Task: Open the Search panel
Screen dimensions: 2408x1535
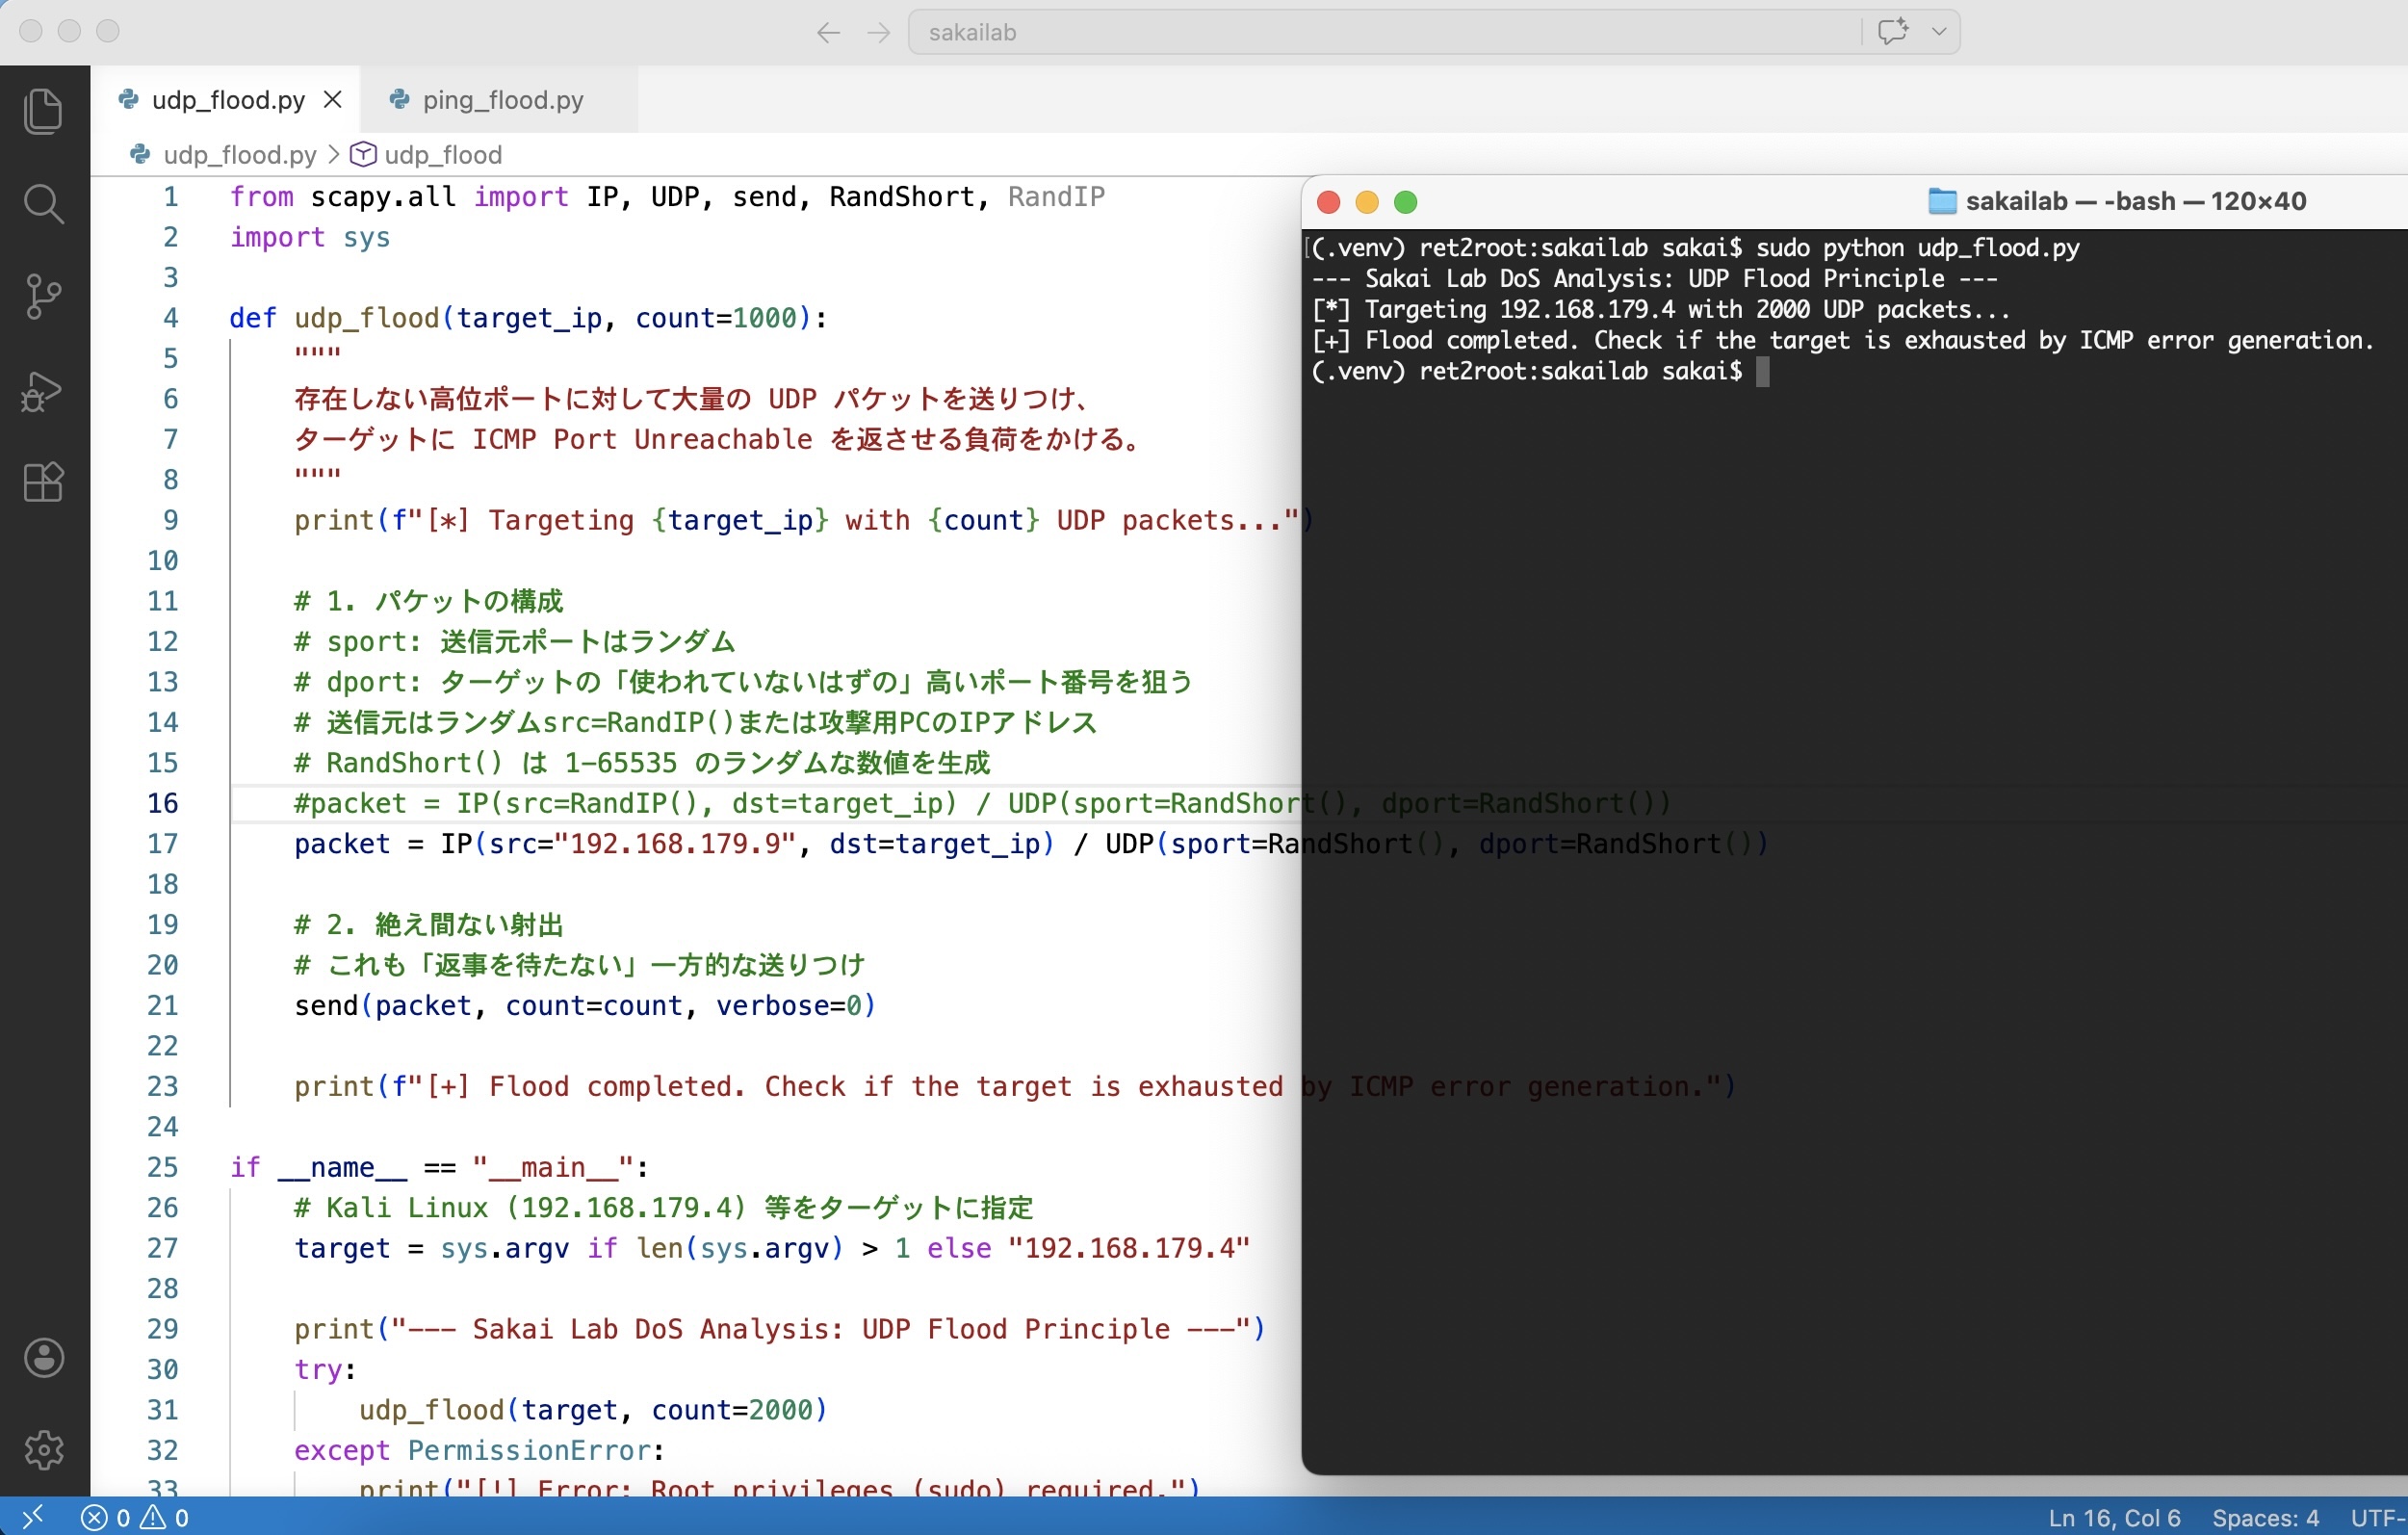Action: [44, 203]
